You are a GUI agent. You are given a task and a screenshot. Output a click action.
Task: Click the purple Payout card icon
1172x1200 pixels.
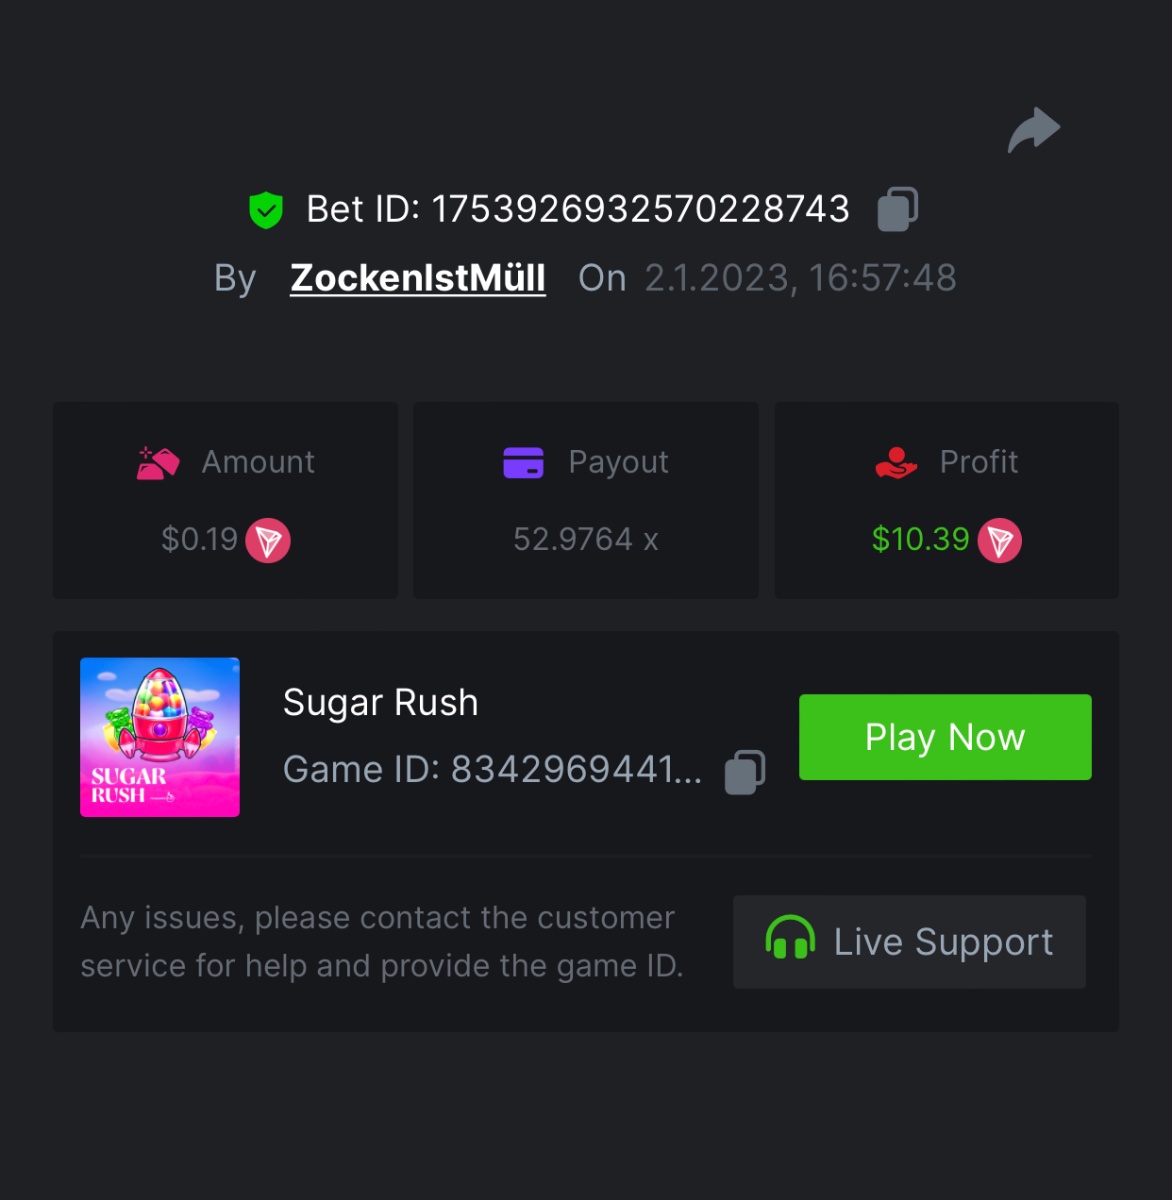(x=523, y=463)
